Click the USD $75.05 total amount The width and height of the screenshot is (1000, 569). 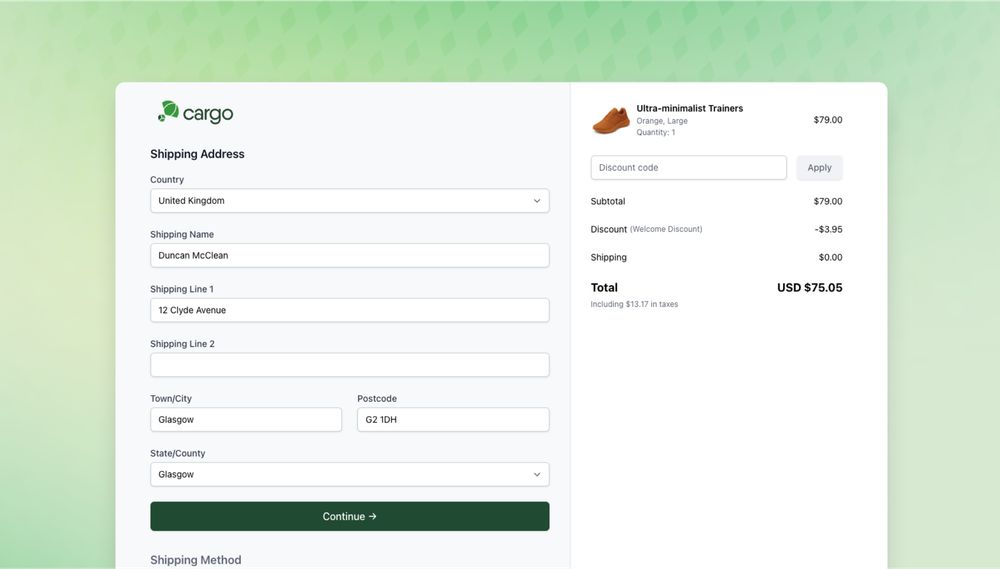point(809,288)
